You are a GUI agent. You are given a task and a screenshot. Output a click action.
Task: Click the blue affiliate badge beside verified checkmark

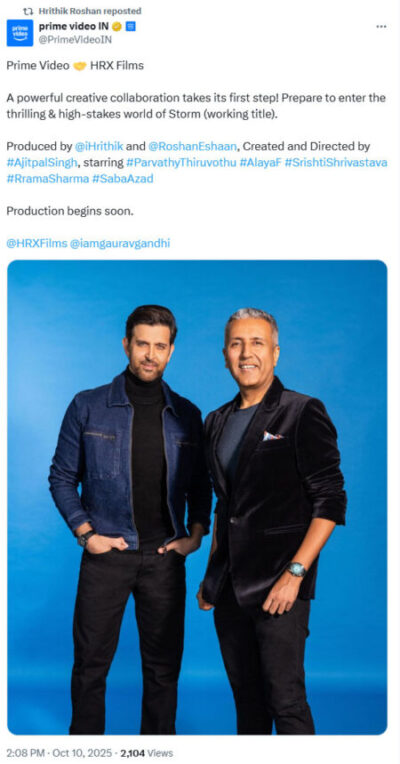coord(131,27)
